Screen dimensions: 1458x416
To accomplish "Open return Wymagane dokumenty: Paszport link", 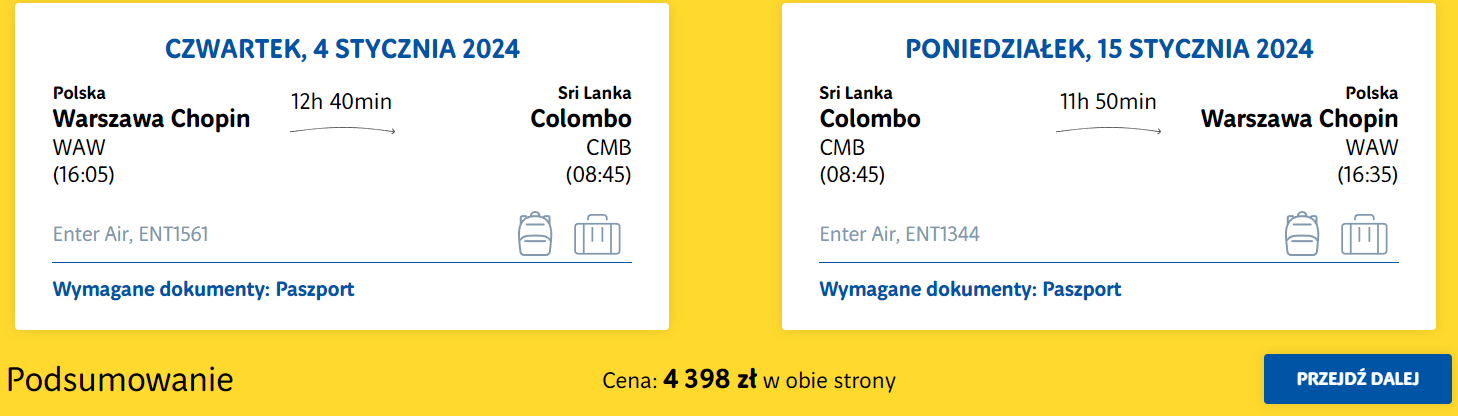I will point(970,290).
